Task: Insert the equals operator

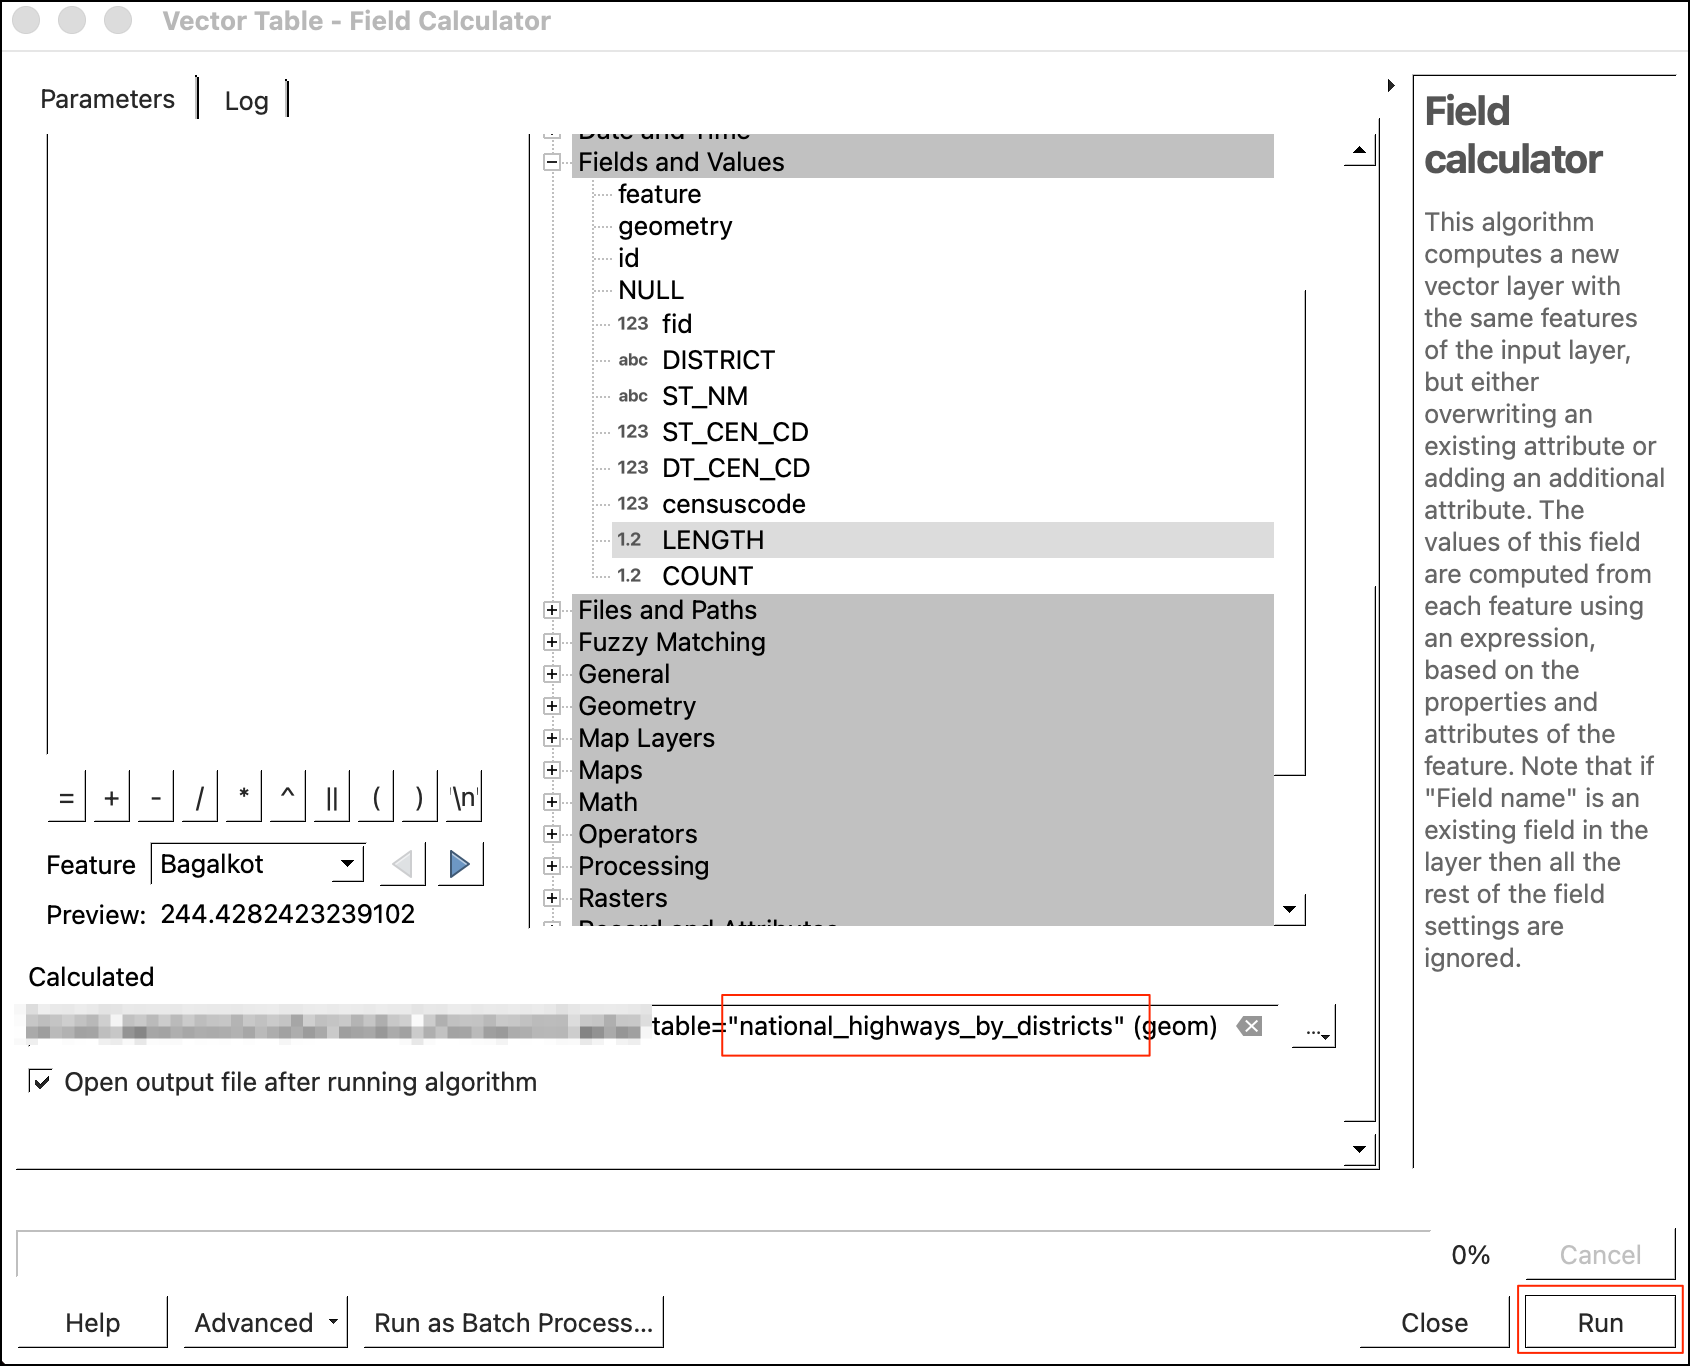Action: click(66, 797)
